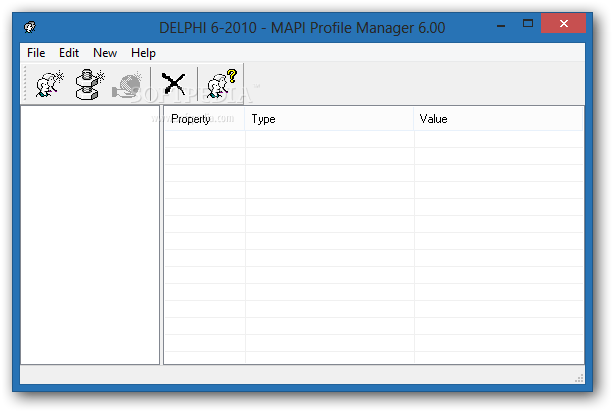This screenshot has width=613, height=412.
Task: Click the Help question mark toolbar icon
Action: coord(221,84)
